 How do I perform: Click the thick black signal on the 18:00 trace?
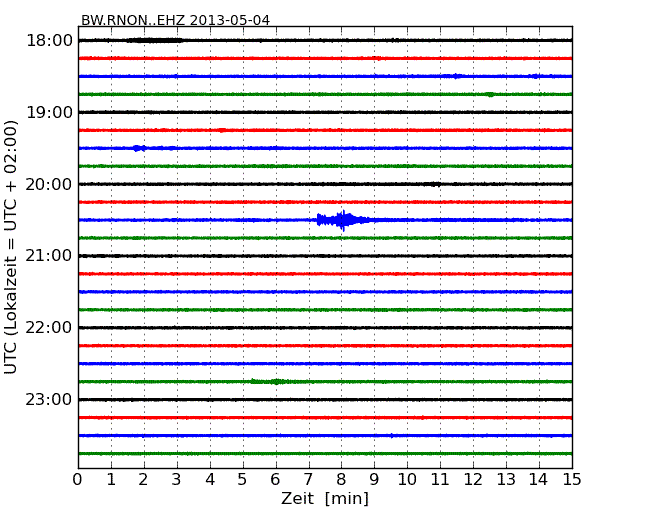coord(154,40)
